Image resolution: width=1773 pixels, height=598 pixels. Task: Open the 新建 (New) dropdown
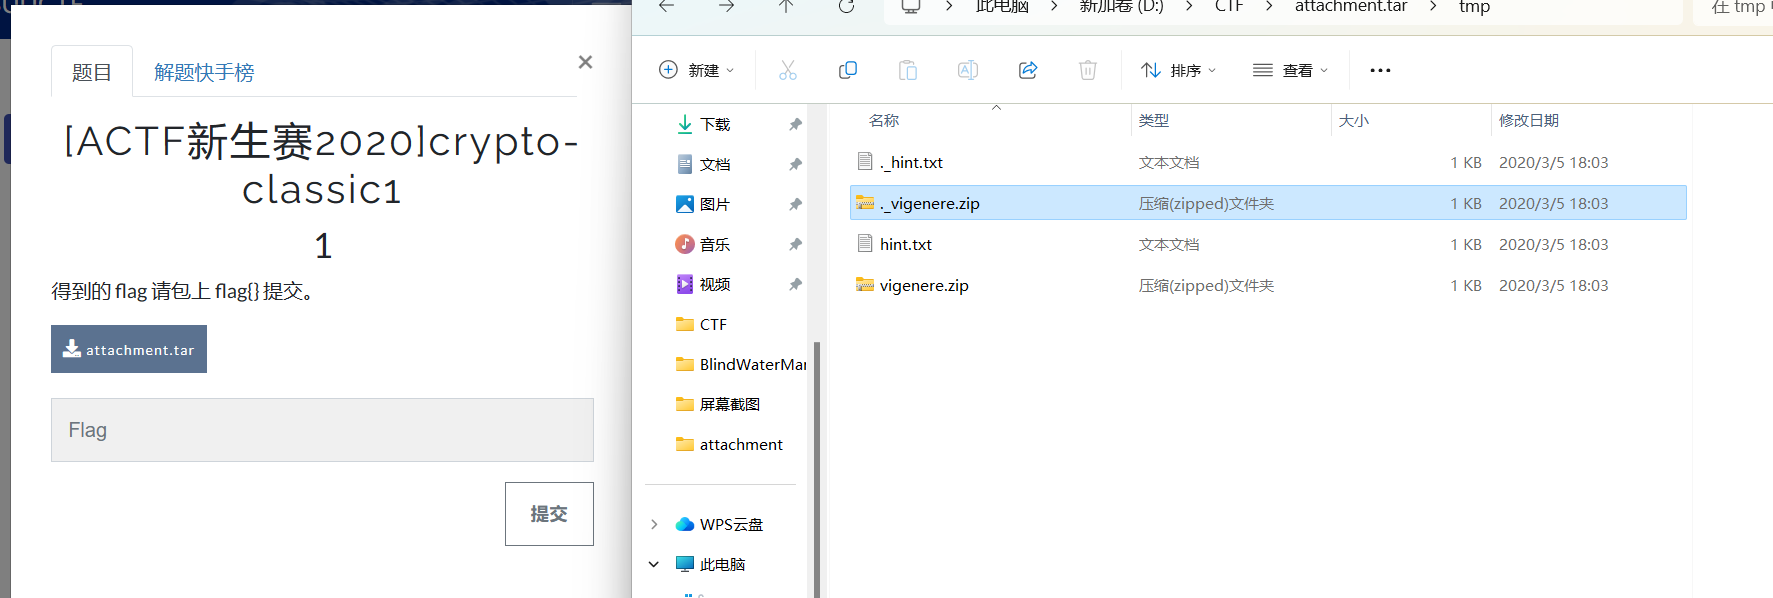(x=696, y=70)
